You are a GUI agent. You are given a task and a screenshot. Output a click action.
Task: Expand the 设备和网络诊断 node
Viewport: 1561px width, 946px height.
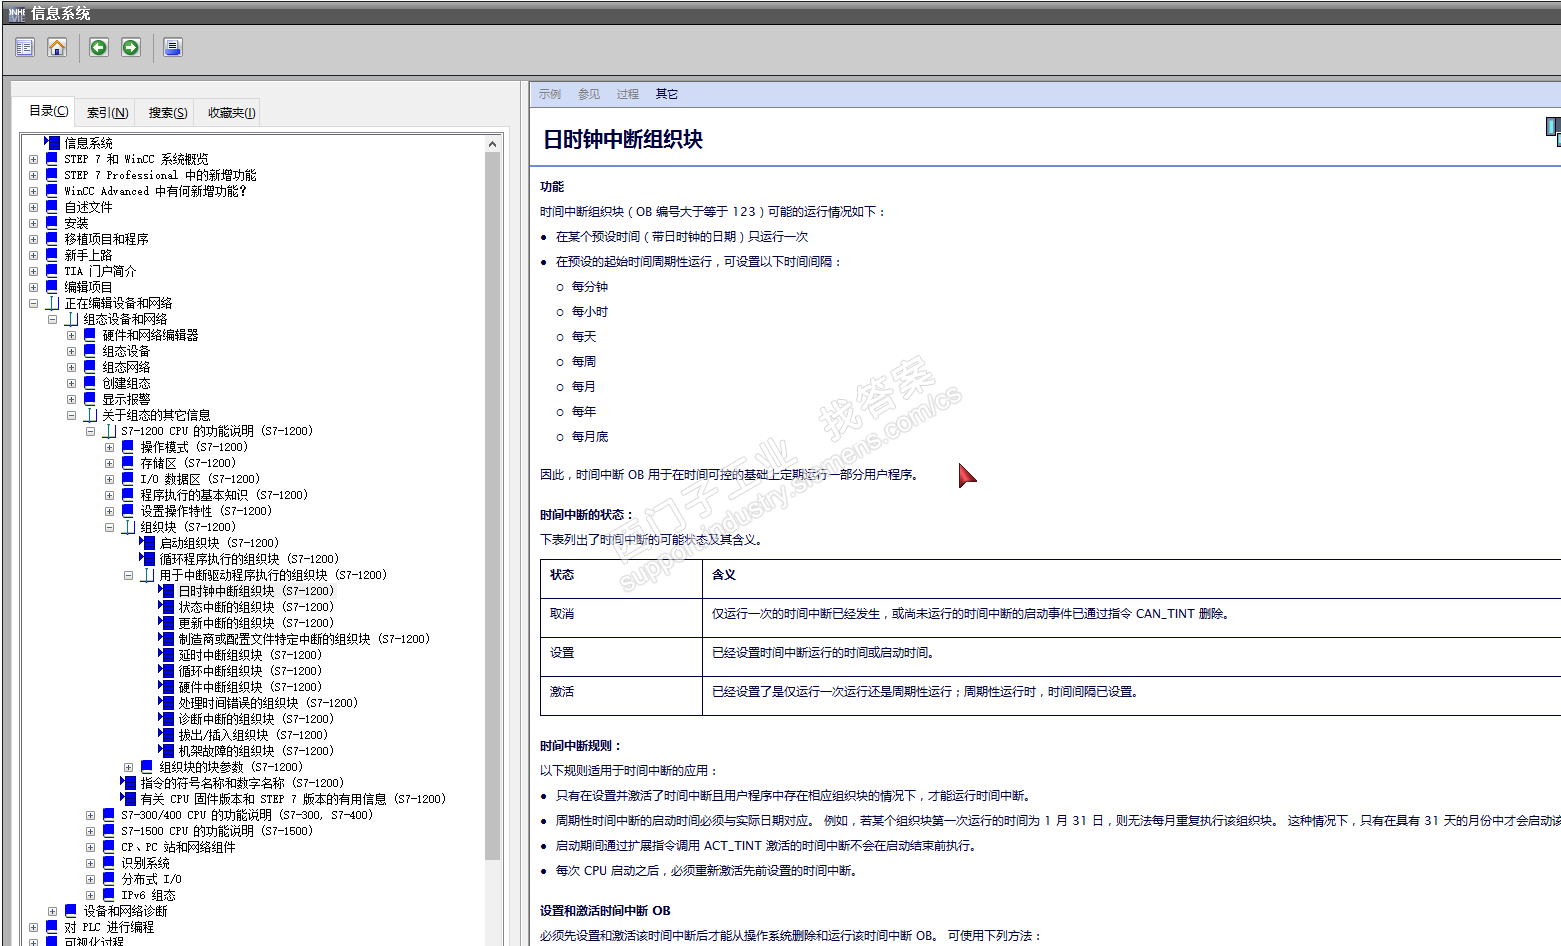52,911
